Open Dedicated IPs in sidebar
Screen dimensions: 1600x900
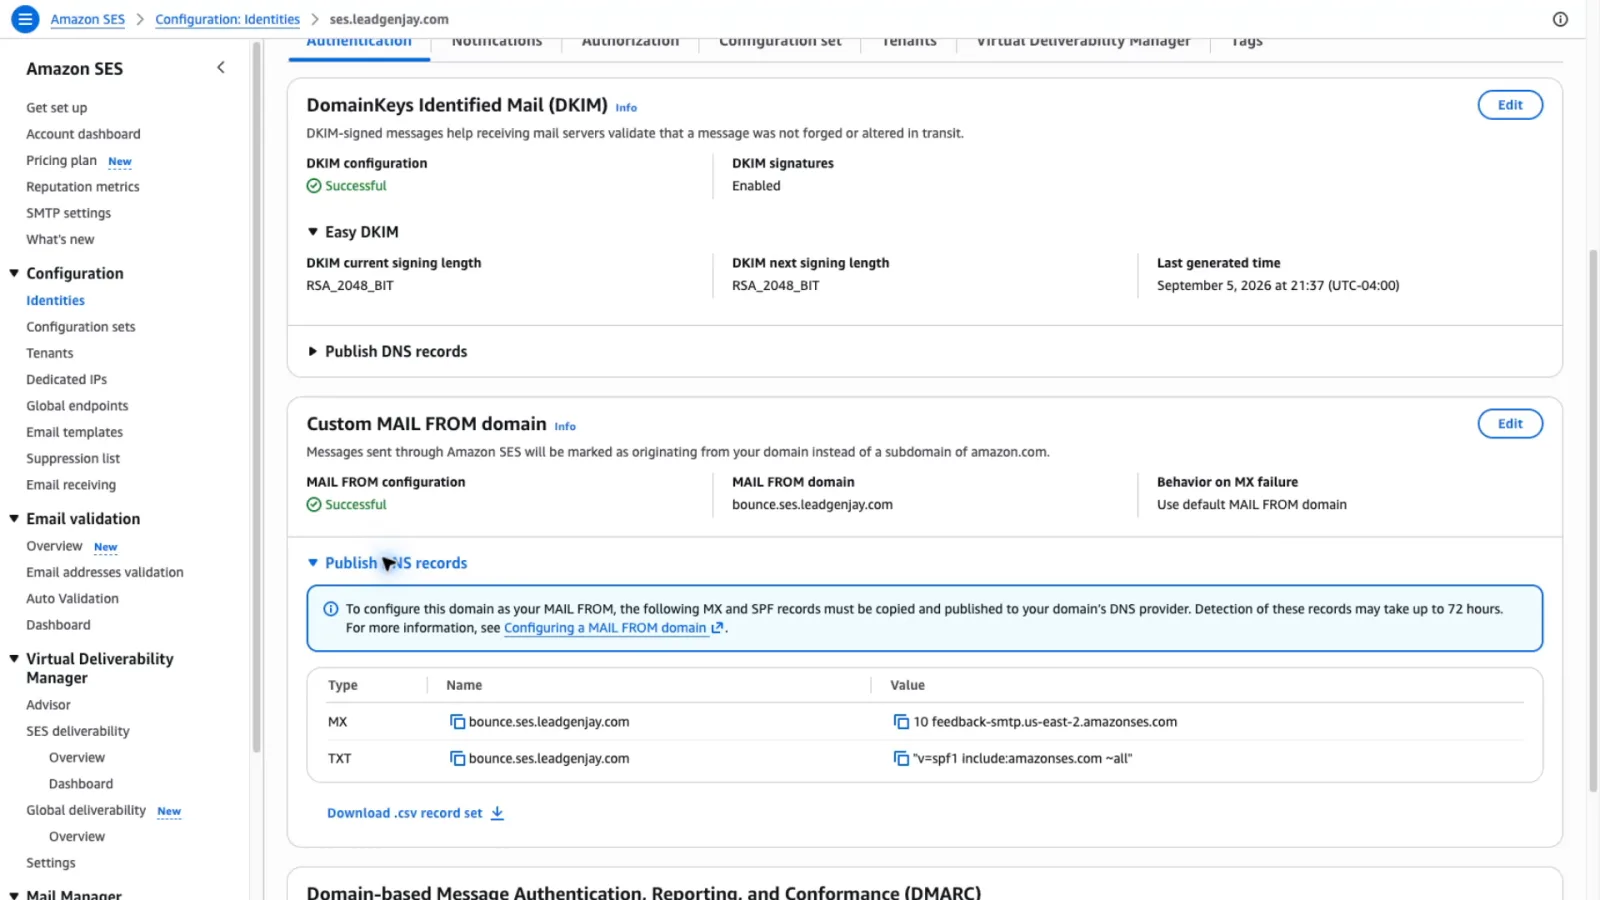coord(66,380)
